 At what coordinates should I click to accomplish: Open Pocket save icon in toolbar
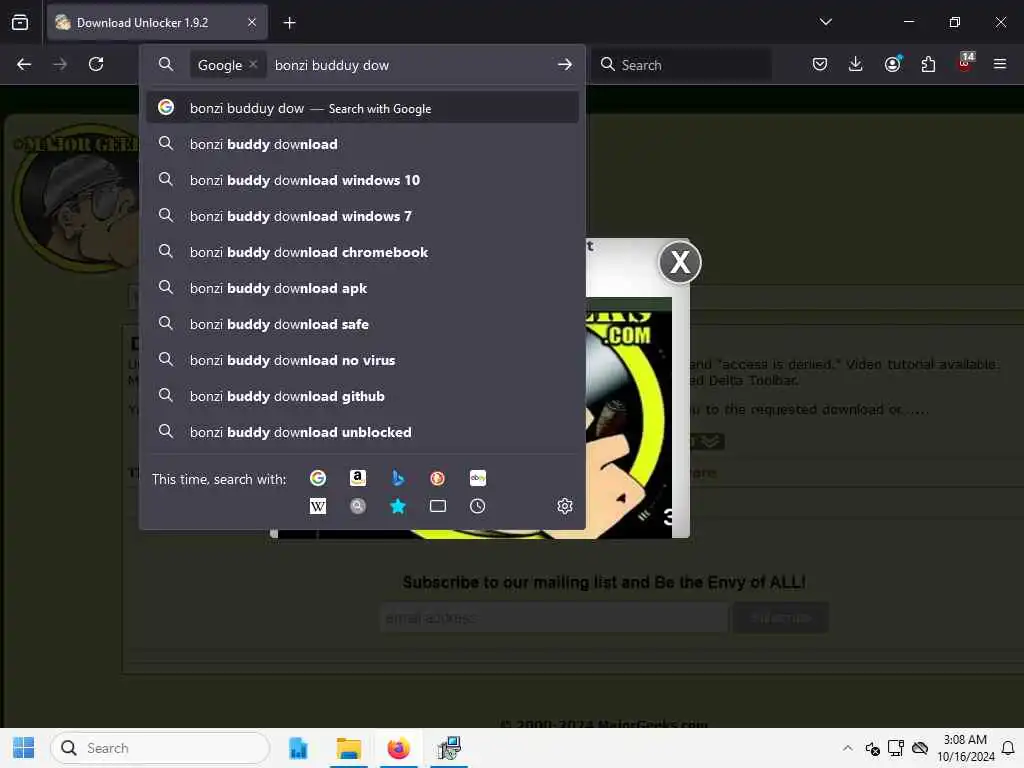tap(820, 64)
